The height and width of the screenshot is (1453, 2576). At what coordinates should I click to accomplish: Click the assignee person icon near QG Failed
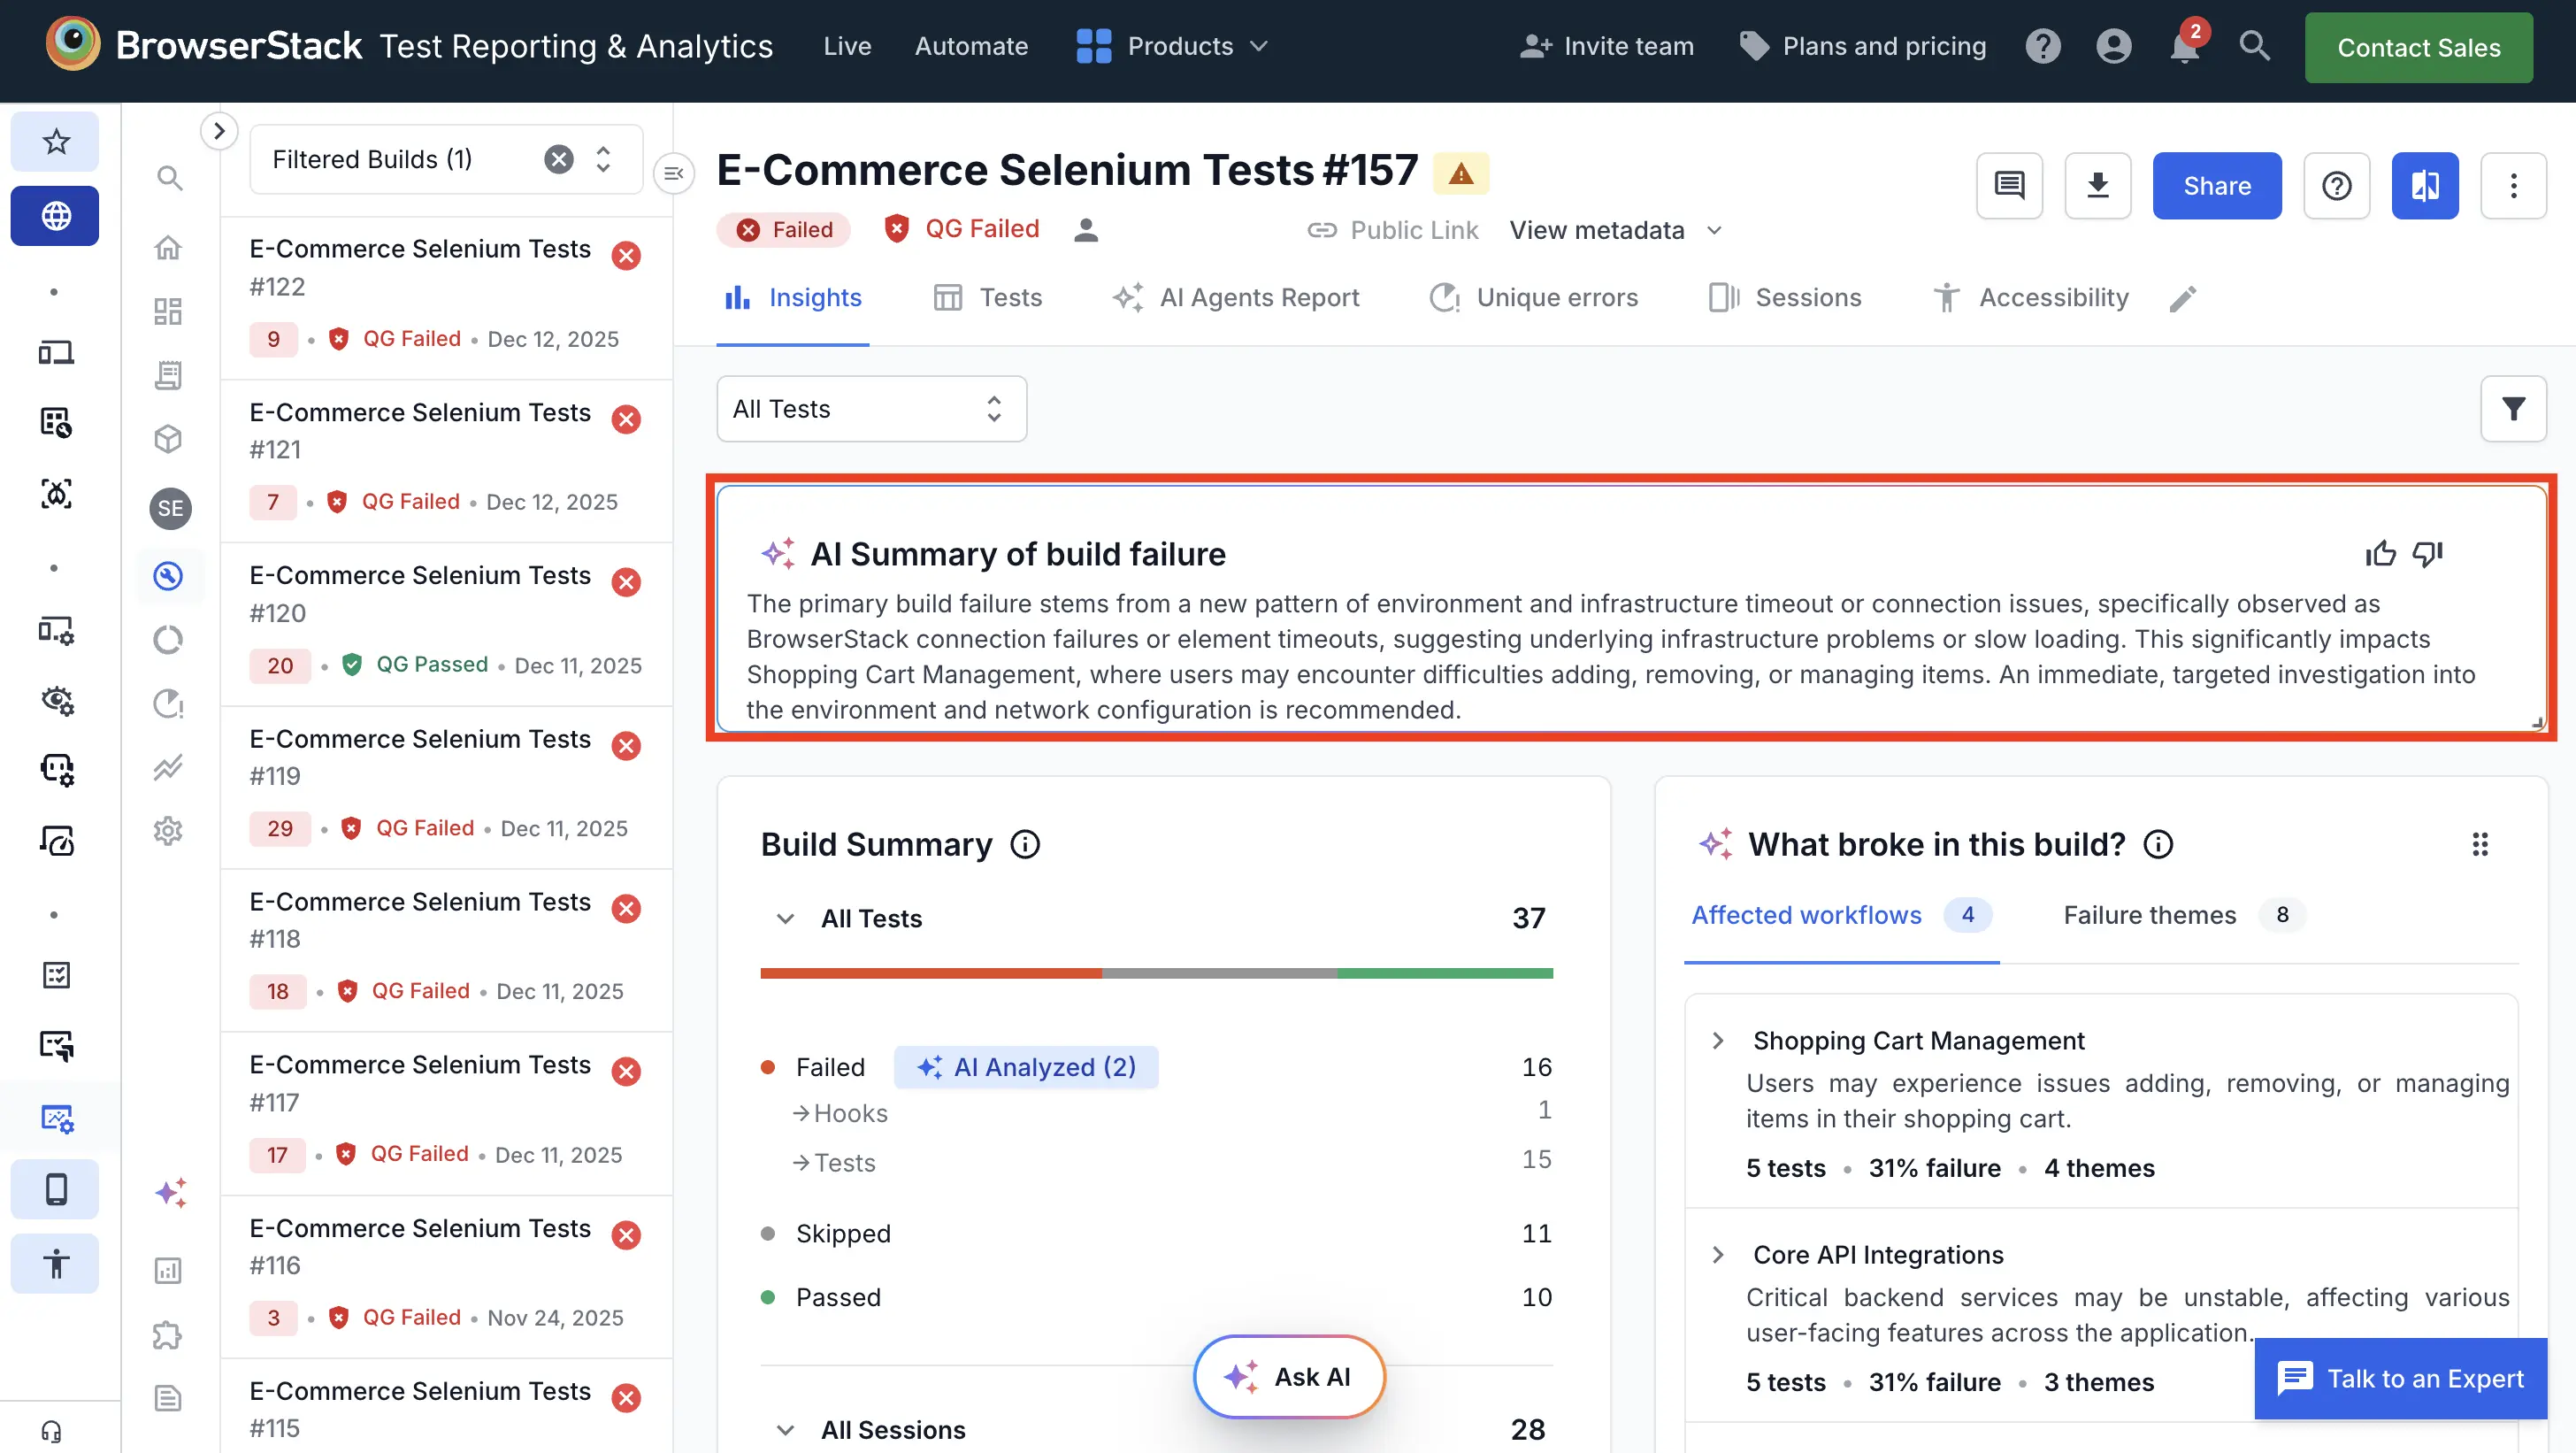pyautogui.click(x=1086, y=230)
